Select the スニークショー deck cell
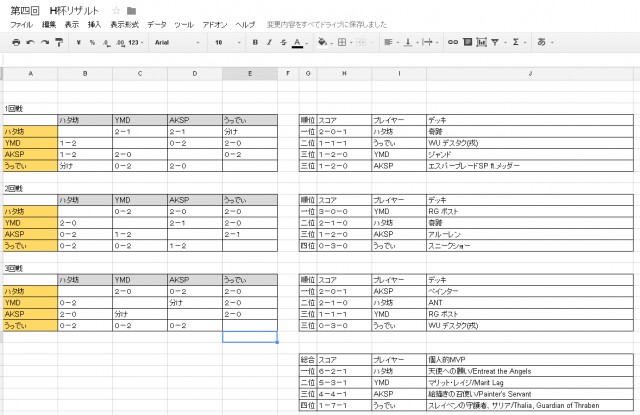 coord(530,246)
